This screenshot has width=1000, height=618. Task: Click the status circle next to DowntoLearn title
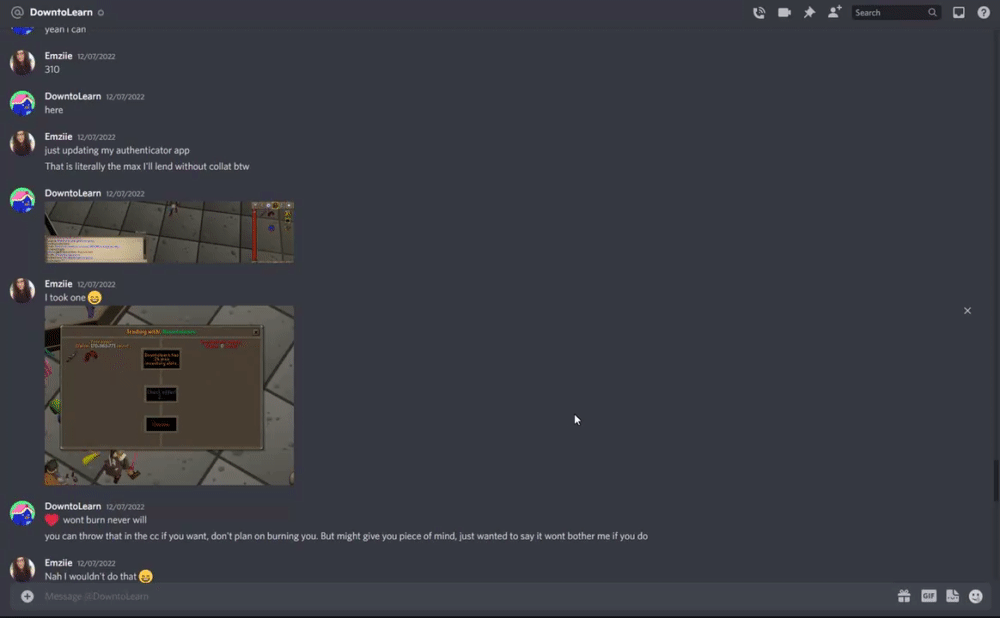point(101,13)
